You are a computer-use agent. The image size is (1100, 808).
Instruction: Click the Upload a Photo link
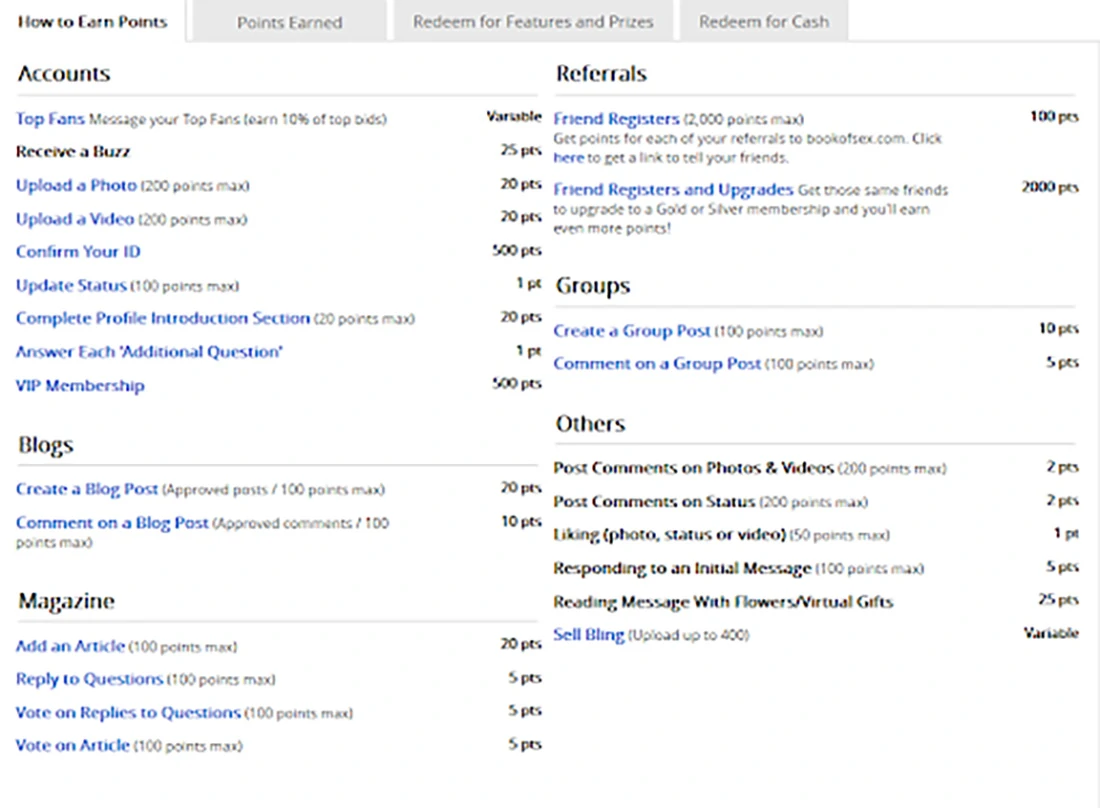(x=76, y=185)
